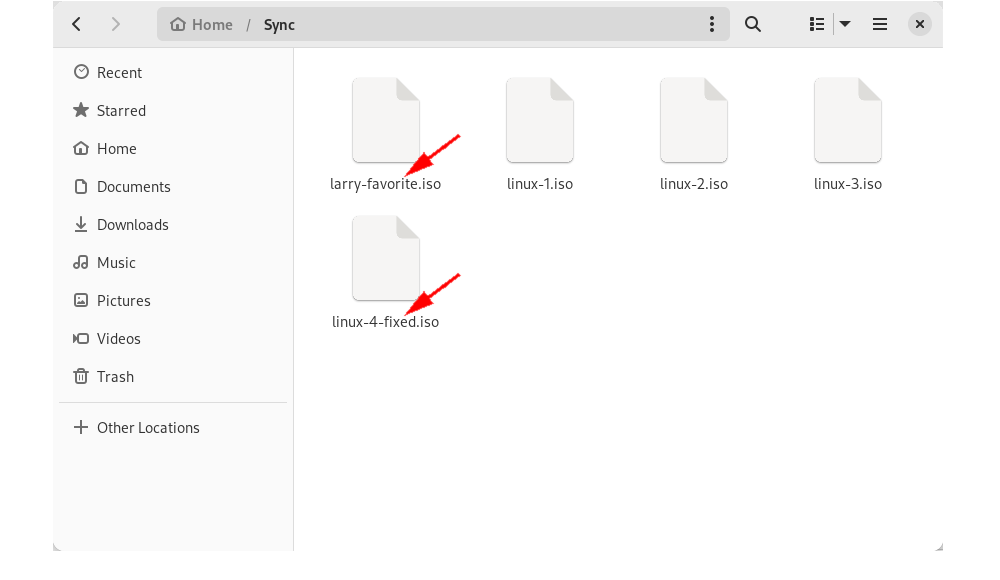
Task: Open the path bar three-dot menu
Action: click(712, 24)
